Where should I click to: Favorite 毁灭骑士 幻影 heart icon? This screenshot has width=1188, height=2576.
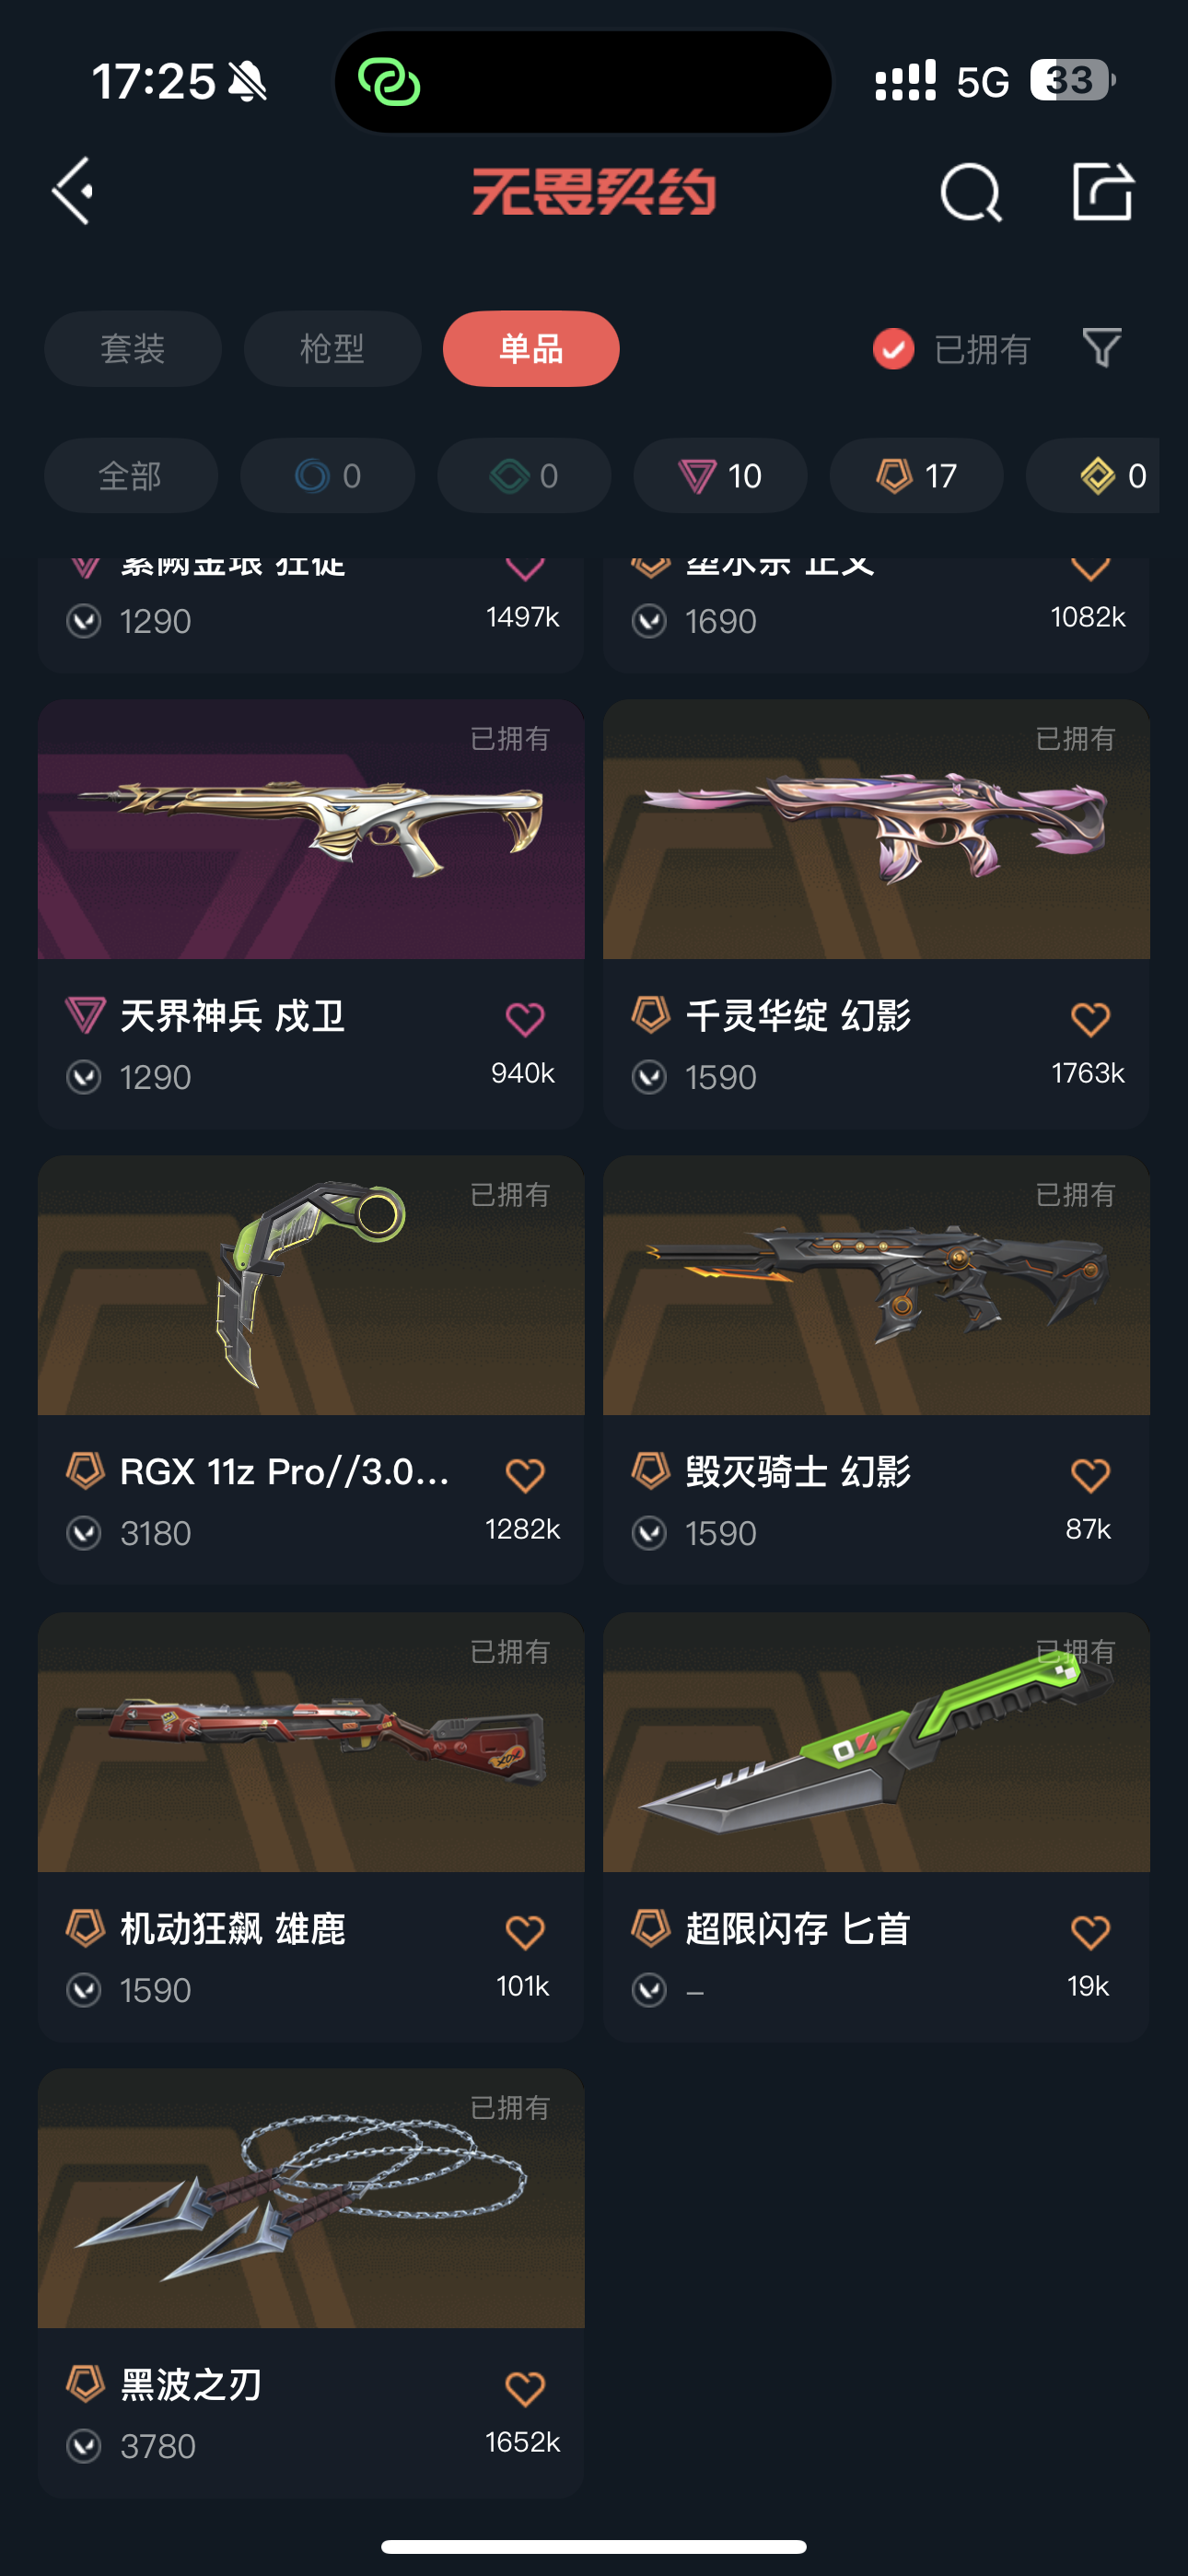coord(1089,1475)
